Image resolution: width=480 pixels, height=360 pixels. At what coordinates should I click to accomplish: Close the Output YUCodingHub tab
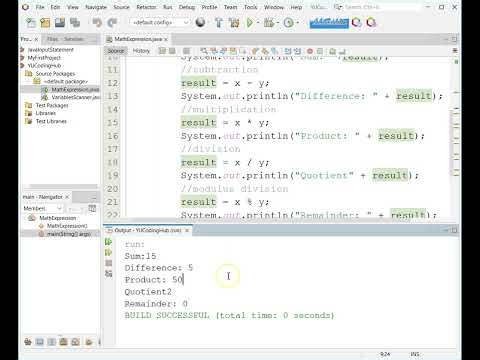click(x=187, y=230)
